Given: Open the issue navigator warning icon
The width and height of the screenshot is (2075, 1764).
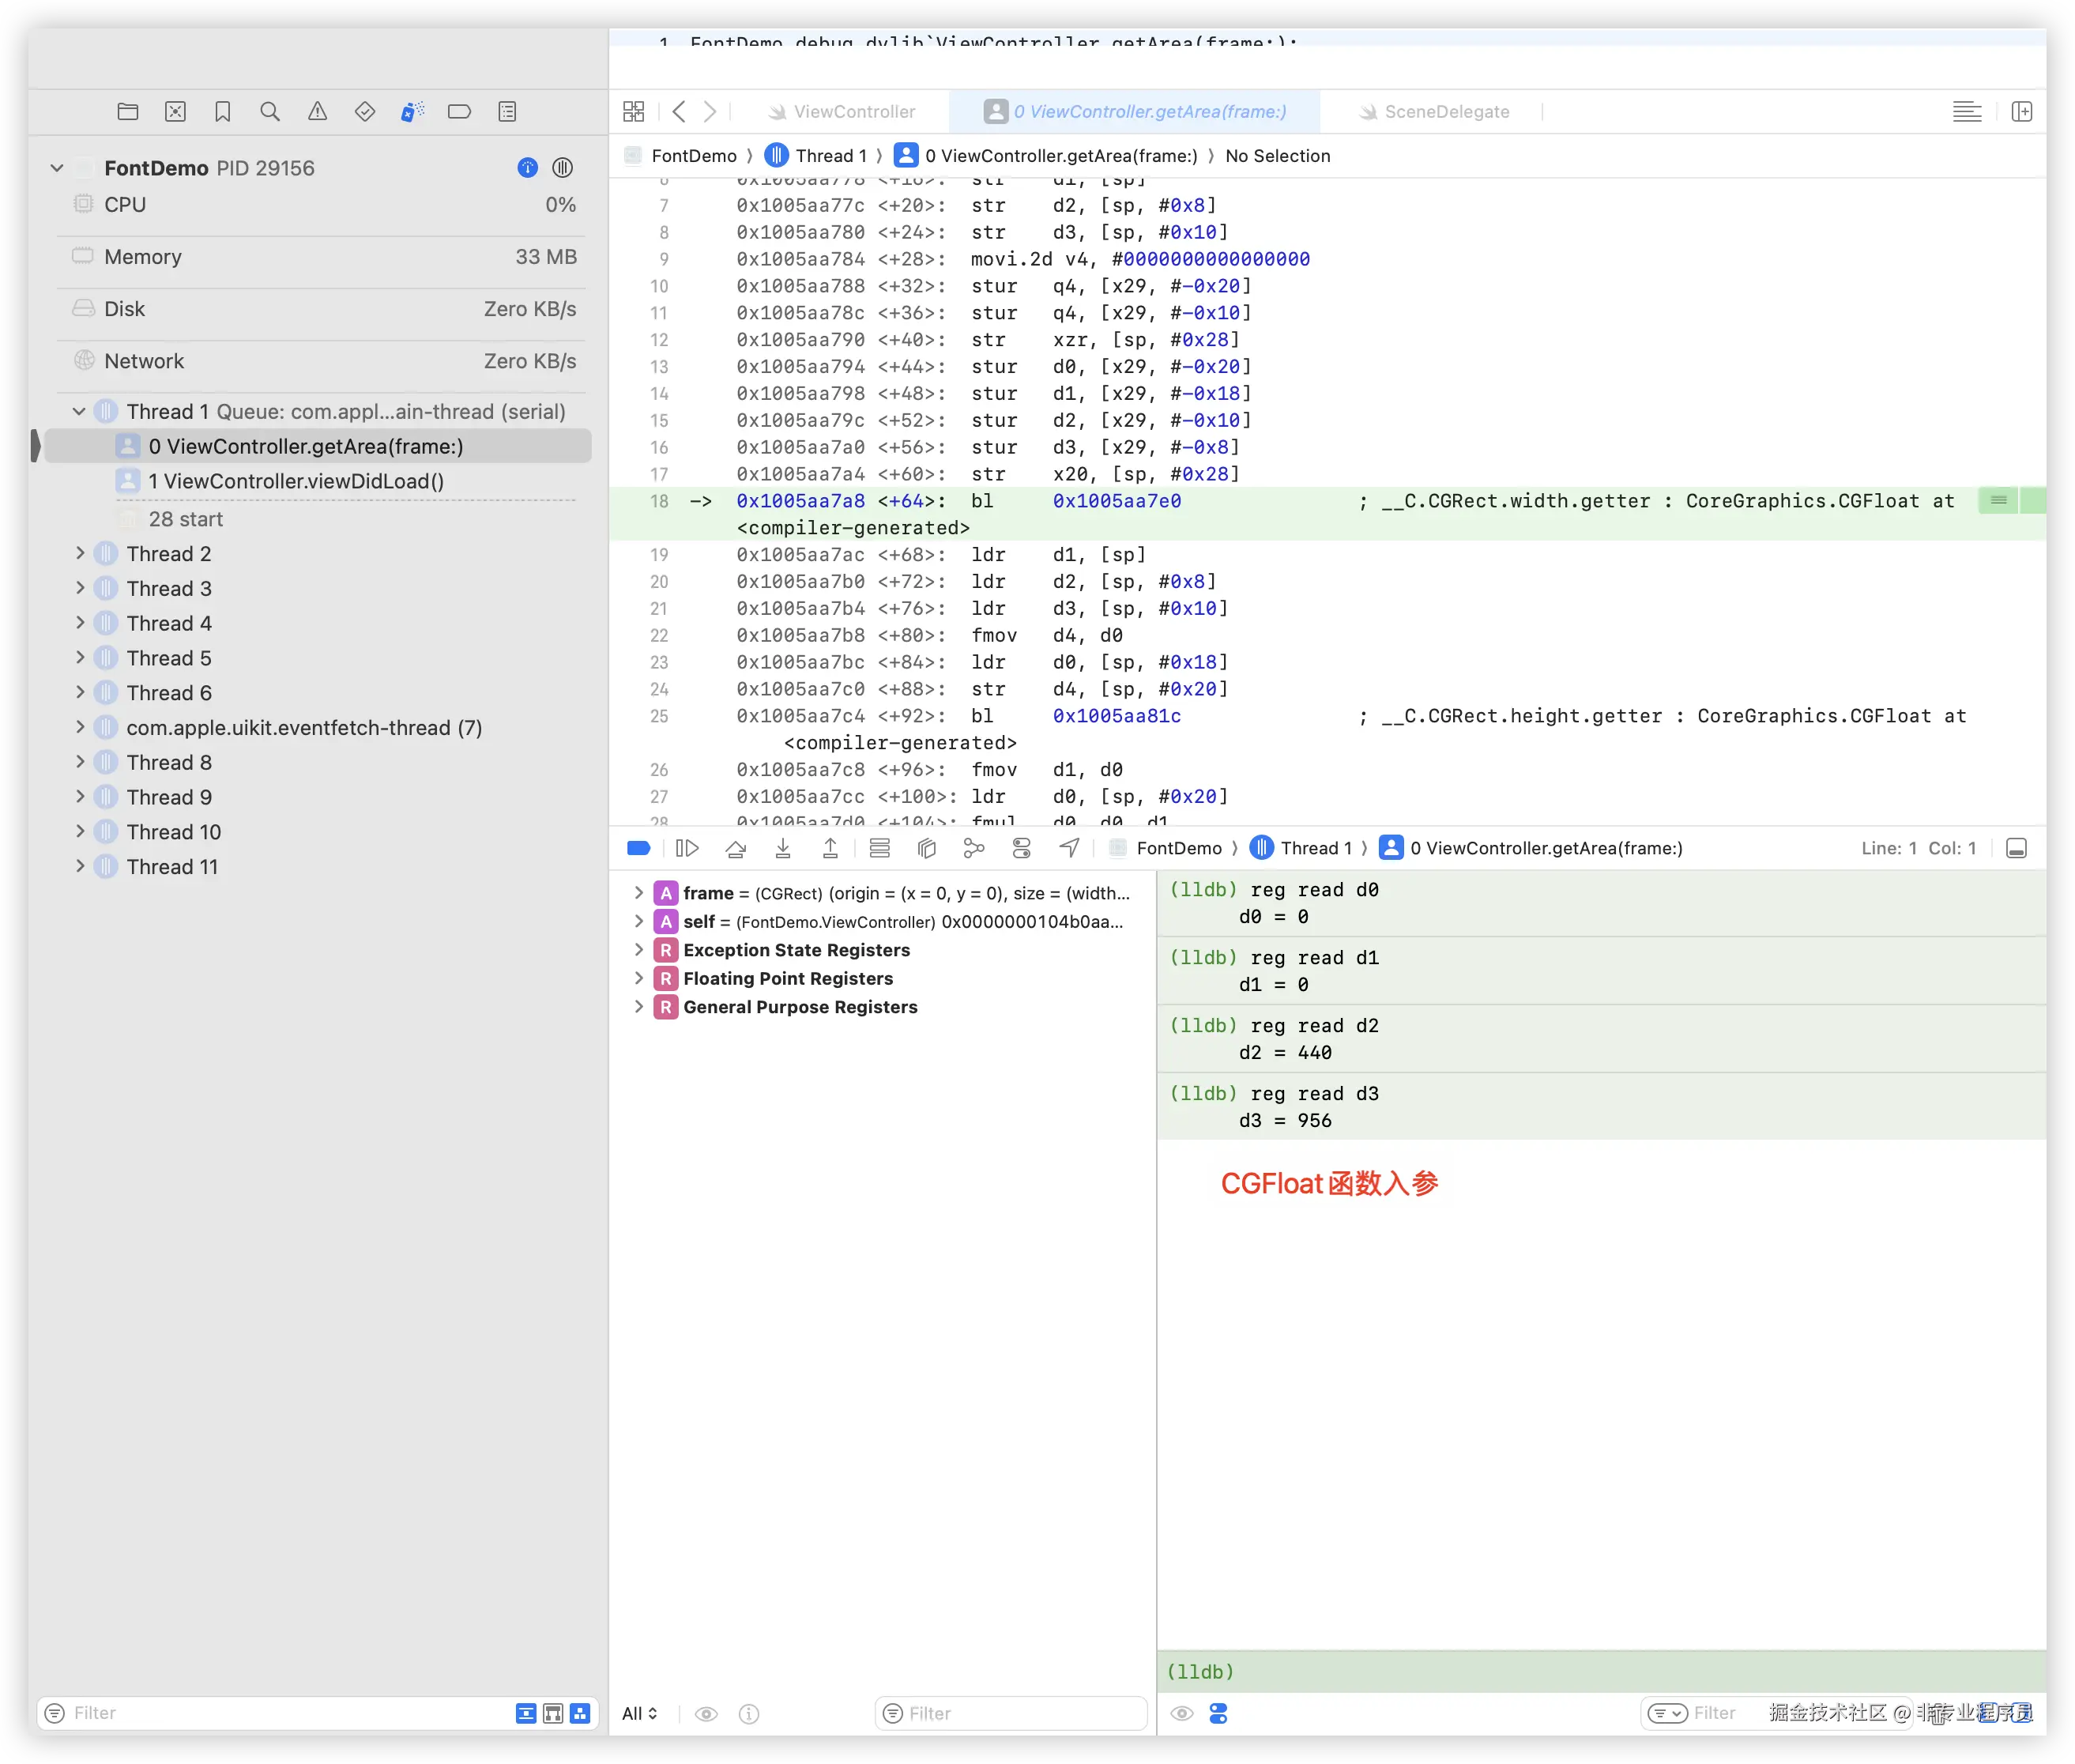Looking at the screenshot, I should point(317,112).
